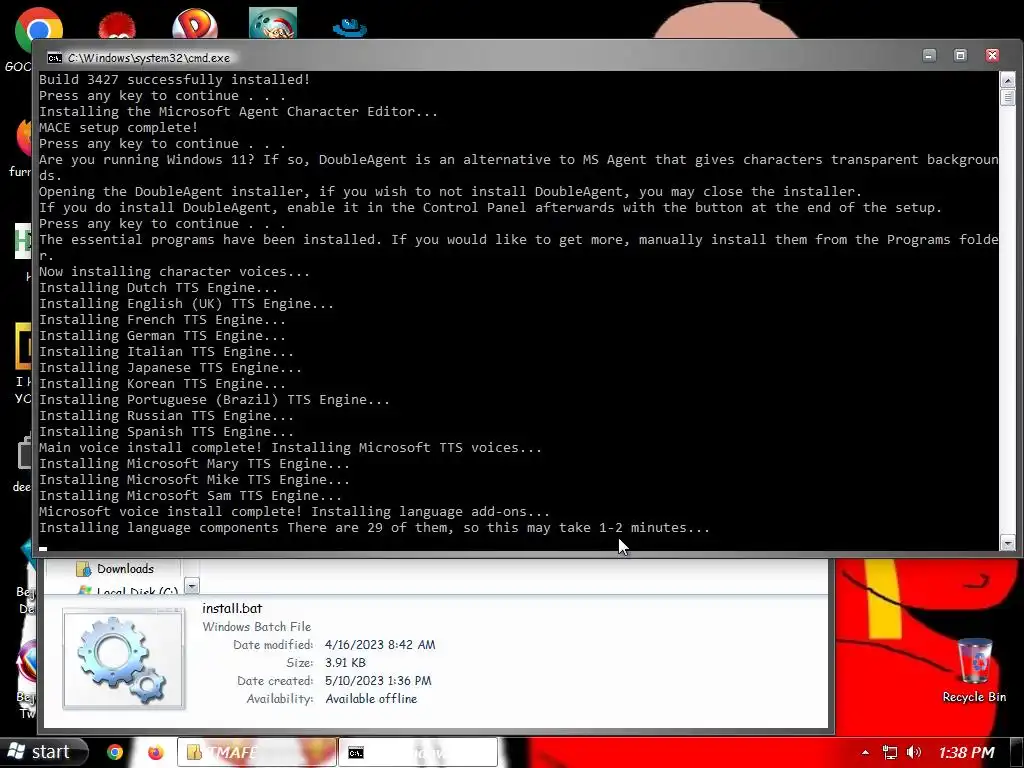Viewport: 1024px width, 768px height.
Task: Click the 'Installing Korean TTS Engine...' line
Action: (162, 383)
